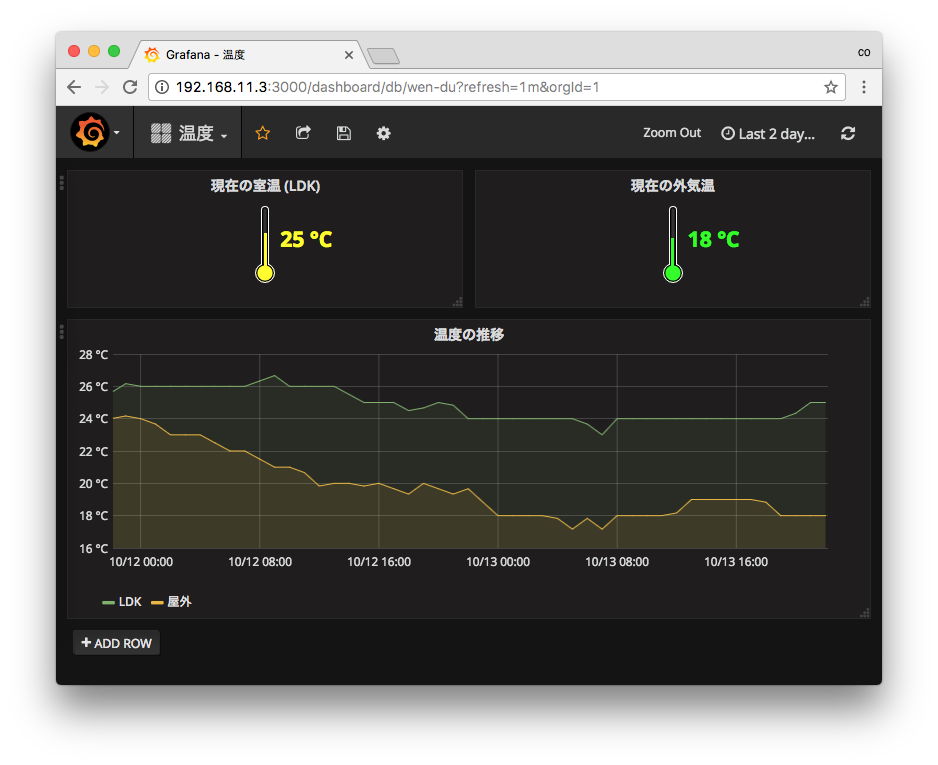Open the Last 2 days time picker
Screen dimensions: 938x765
click(x=768, y=133)
